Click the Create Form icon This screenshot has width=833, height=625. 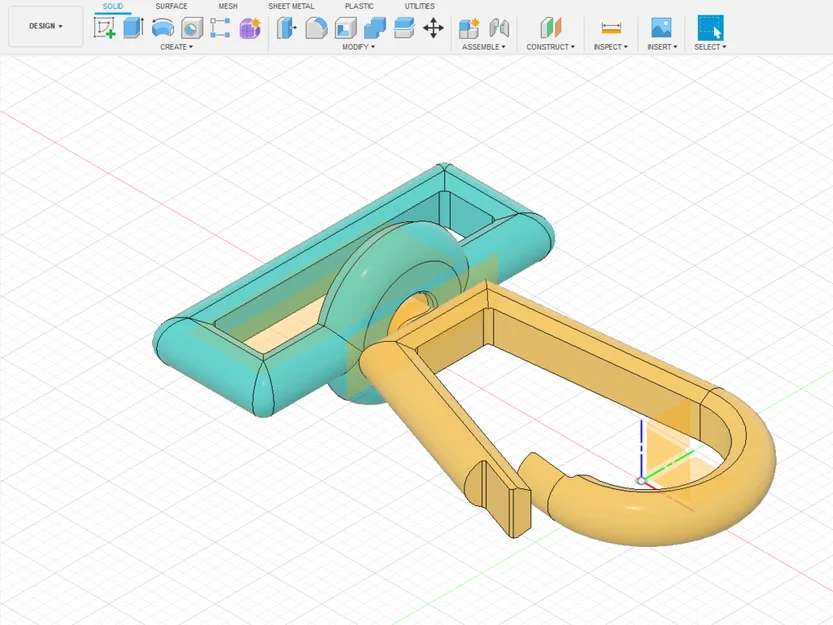tap(250, 28)
